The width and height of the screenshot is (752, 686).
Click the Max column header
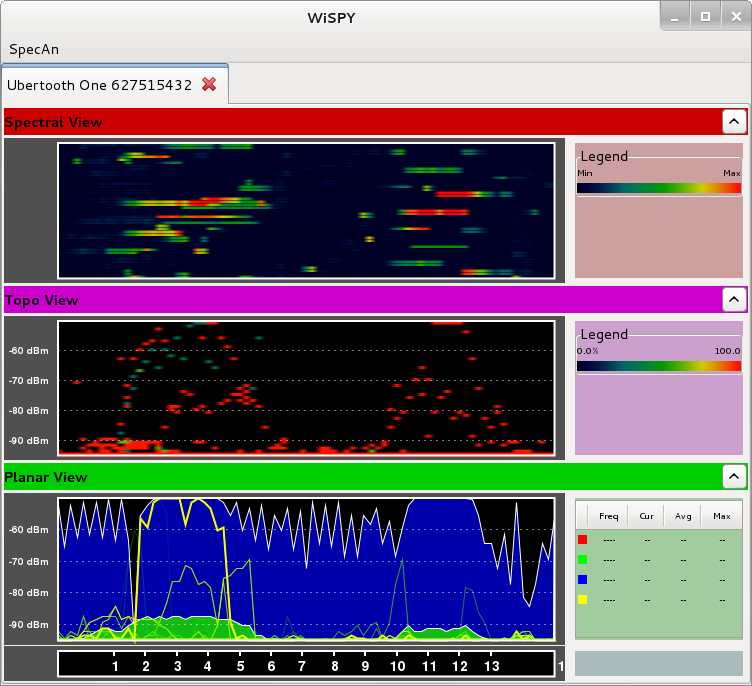tap(721, 516)
